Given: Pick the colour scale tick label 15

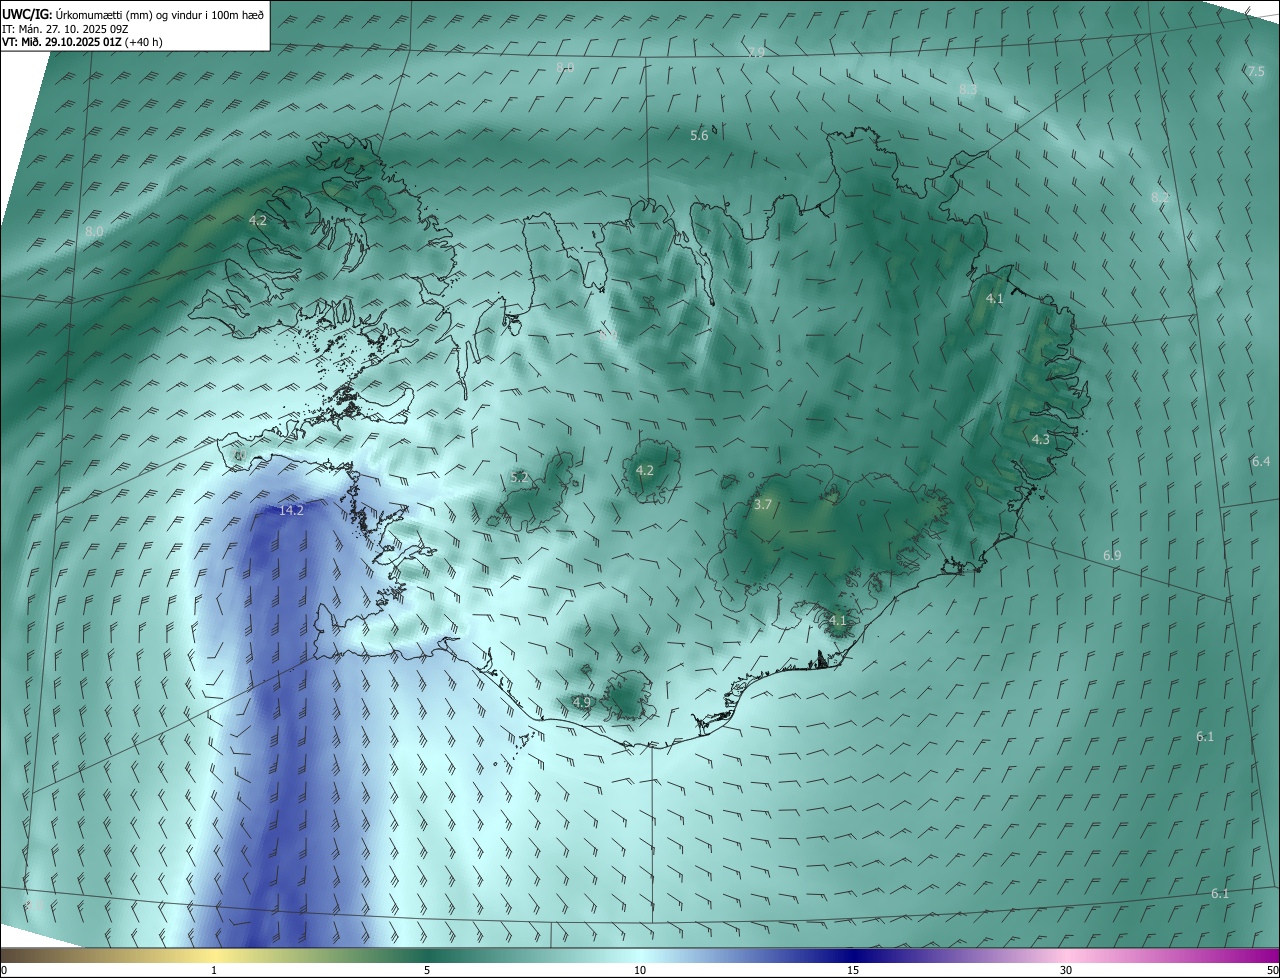Looking at the screenshot, I should [853, 971].
